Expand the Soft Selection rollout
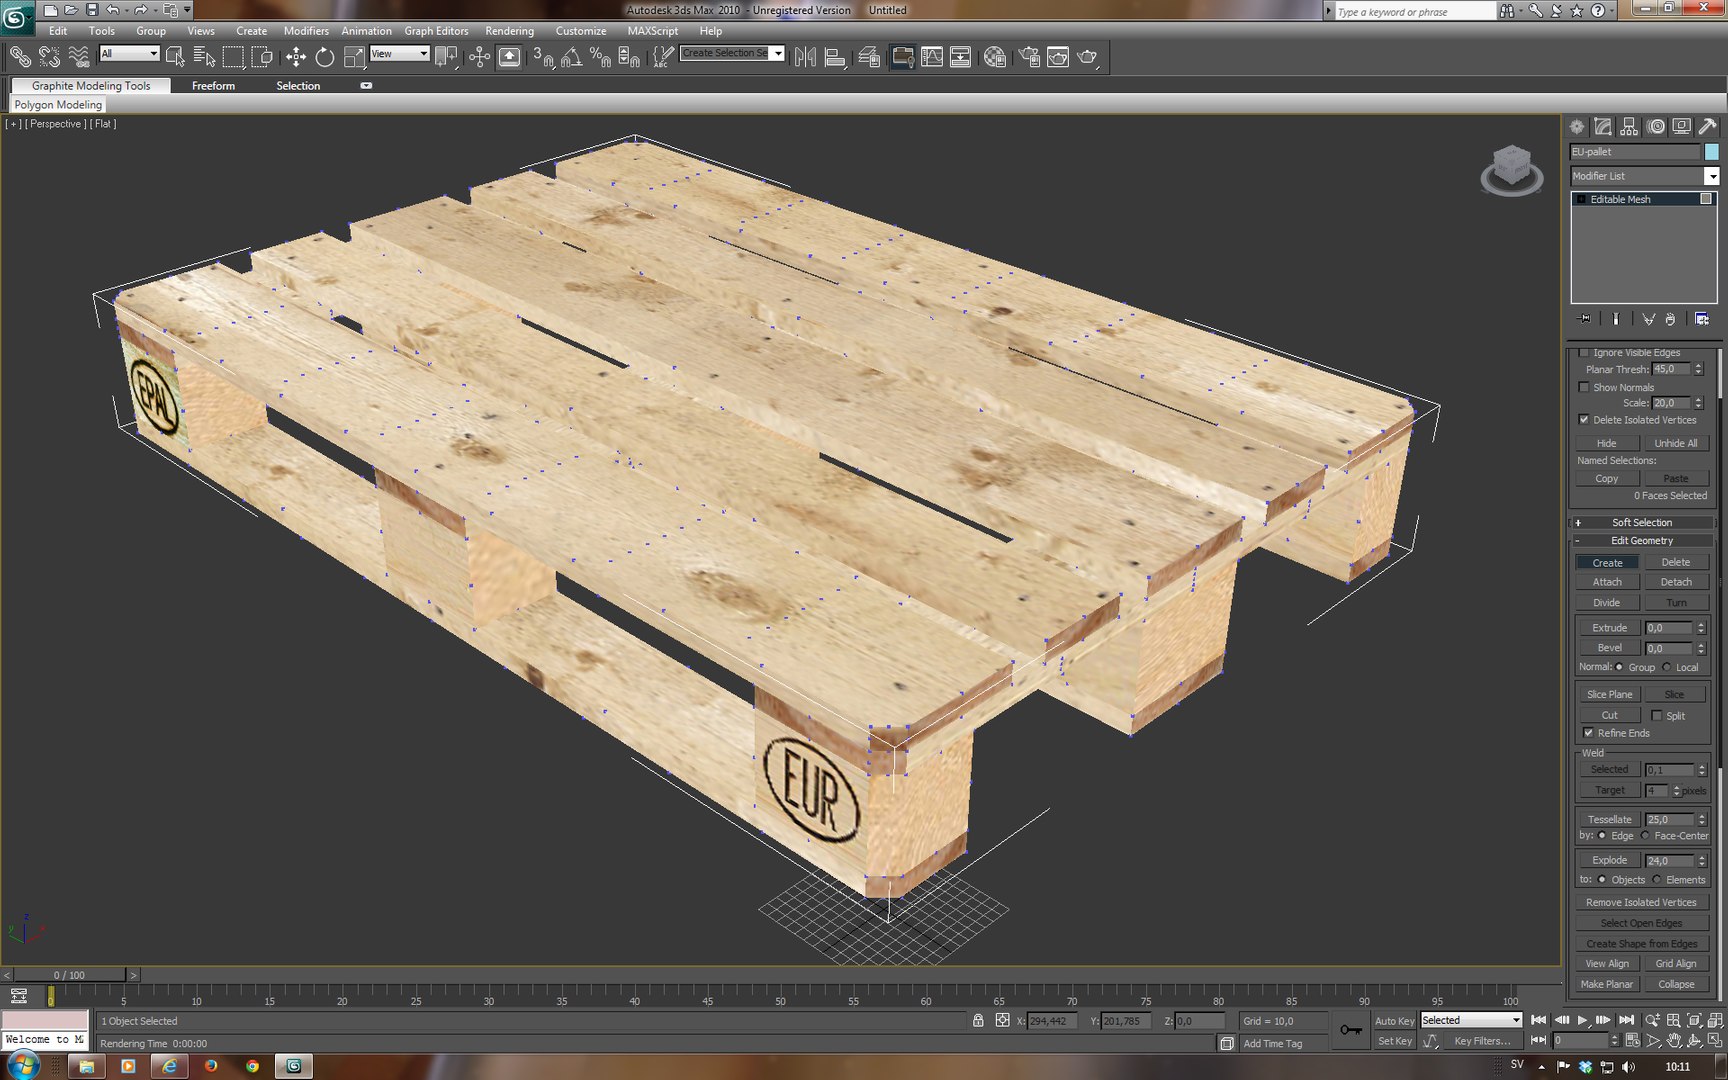The image size is (1728, 1080). 1641,522
